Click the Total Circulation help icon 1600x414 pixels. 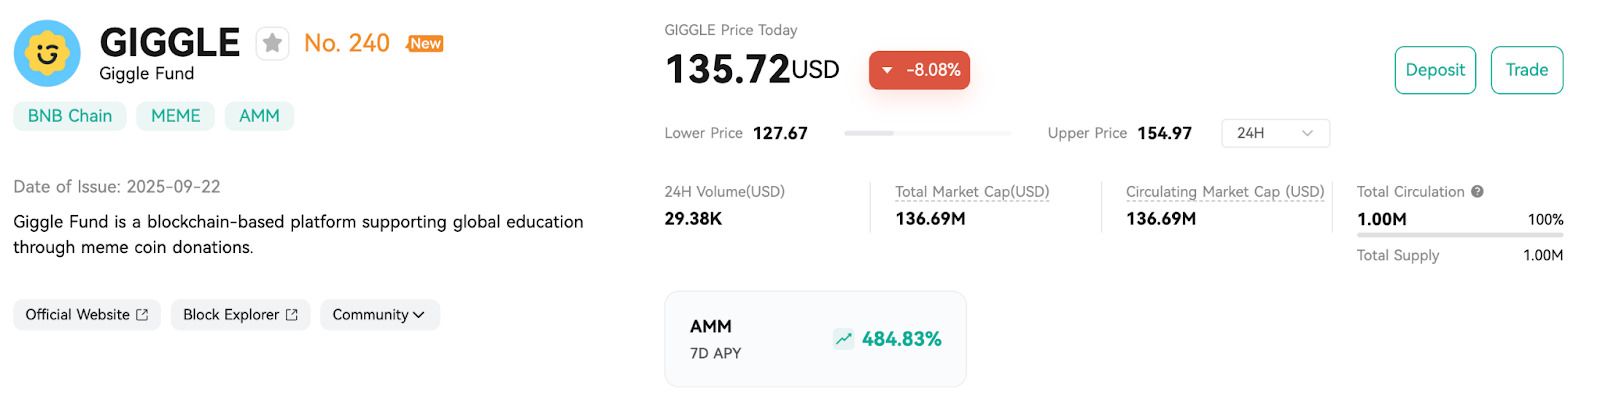1477,192
